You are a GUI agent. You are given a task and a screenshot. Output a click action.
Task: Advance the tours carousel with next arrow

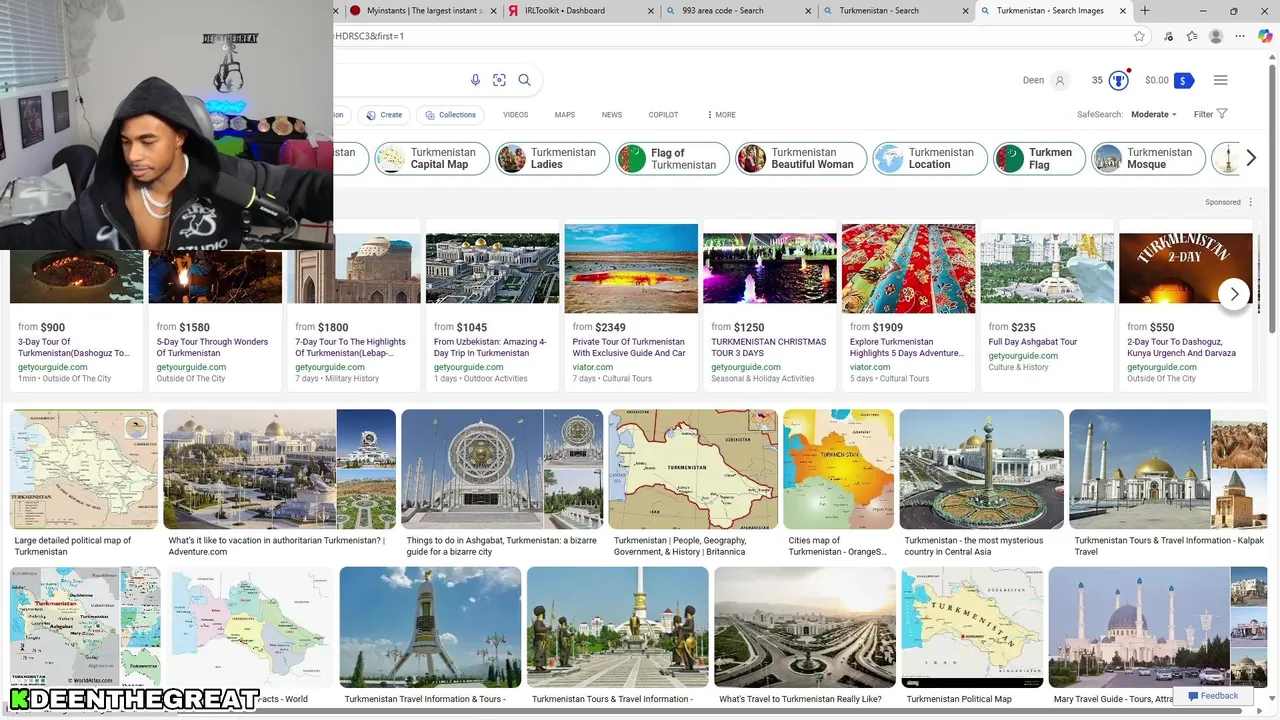click(1234, 294)
